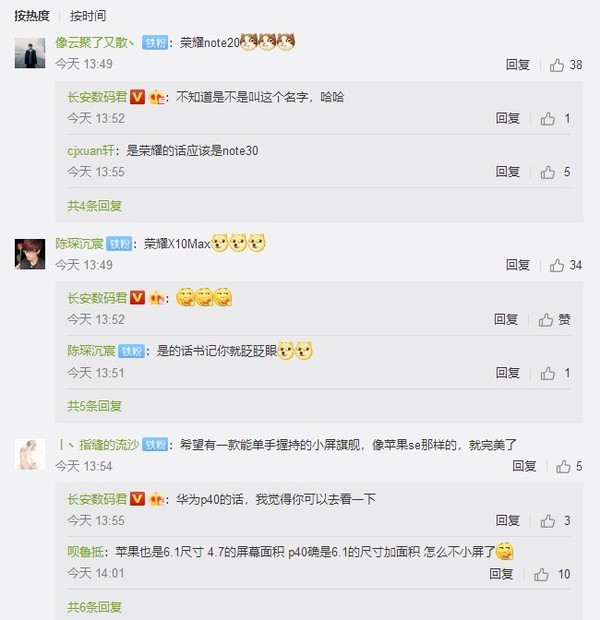
Task: Like 陈琛沉宸's 是的话书记你就眨眨眼 reply
Action: click(x=555, y=373)
